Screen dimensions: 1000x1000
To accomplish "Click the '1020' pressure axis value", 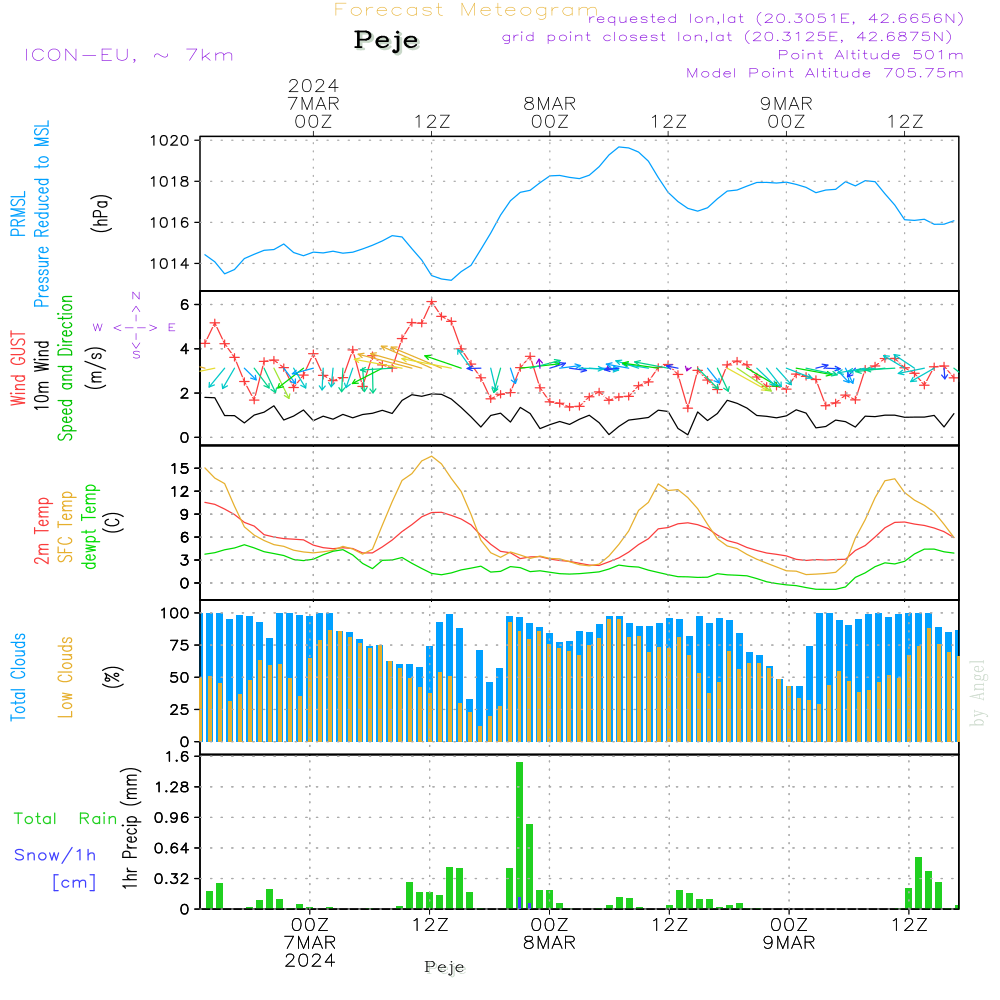I will (170, 140).
